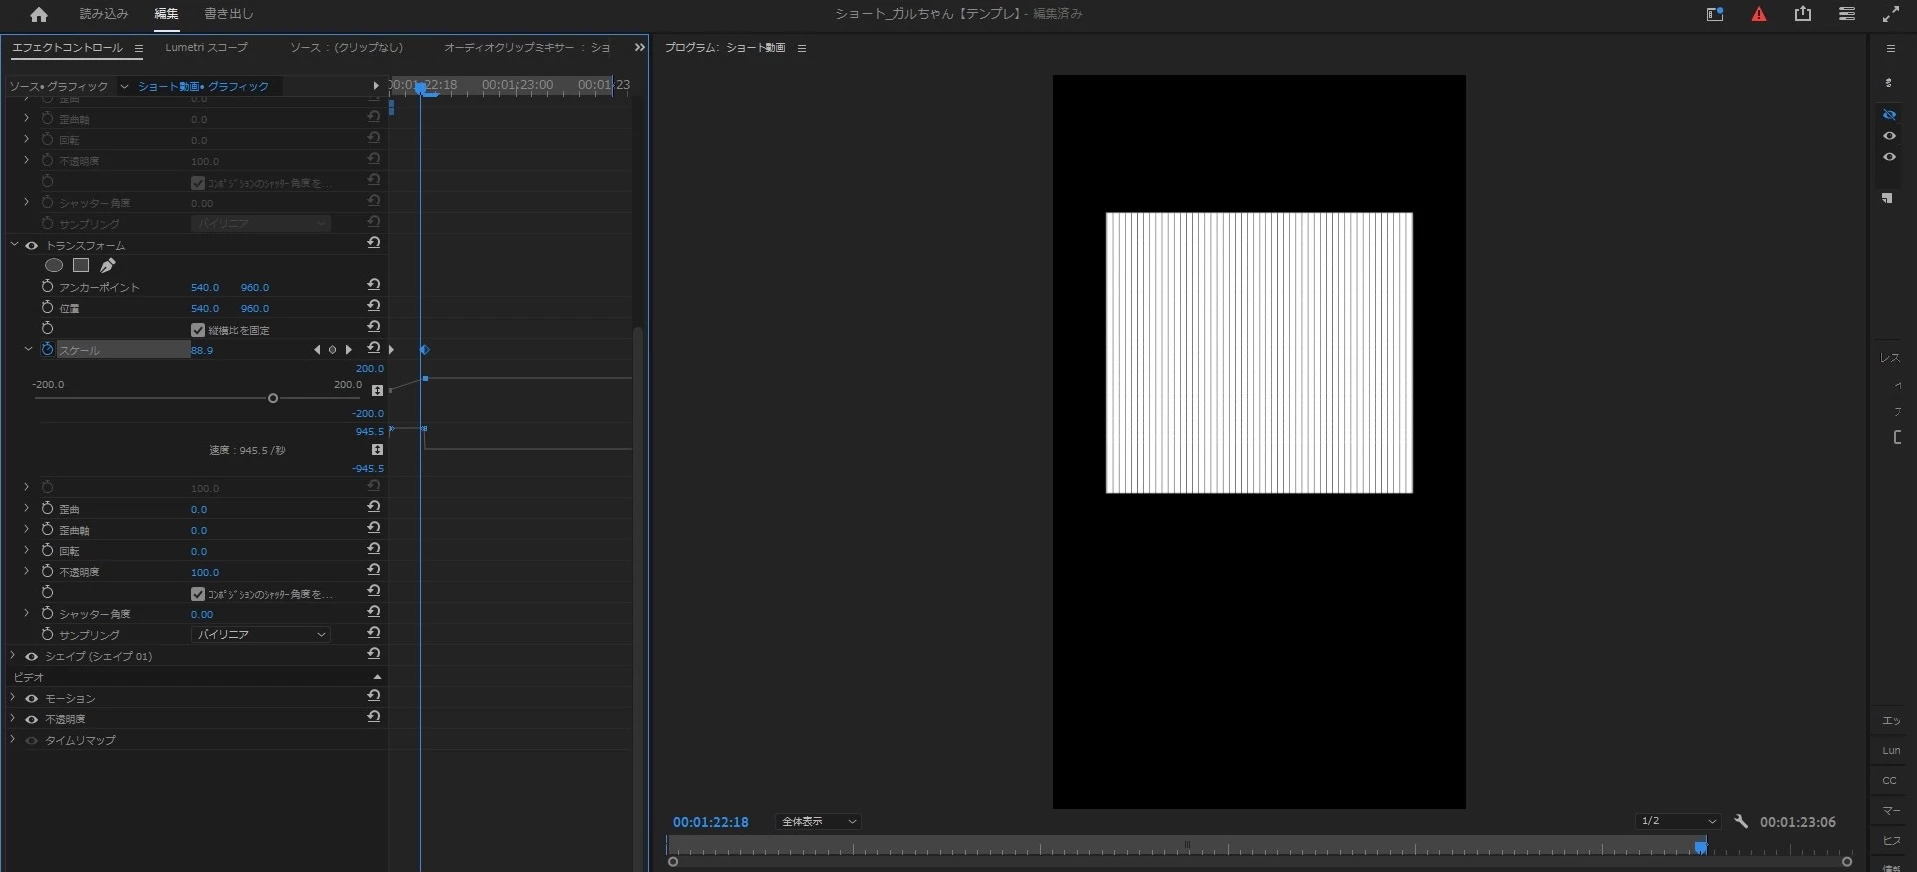Toggle animation stopwatch for スケール

[47, 349]
